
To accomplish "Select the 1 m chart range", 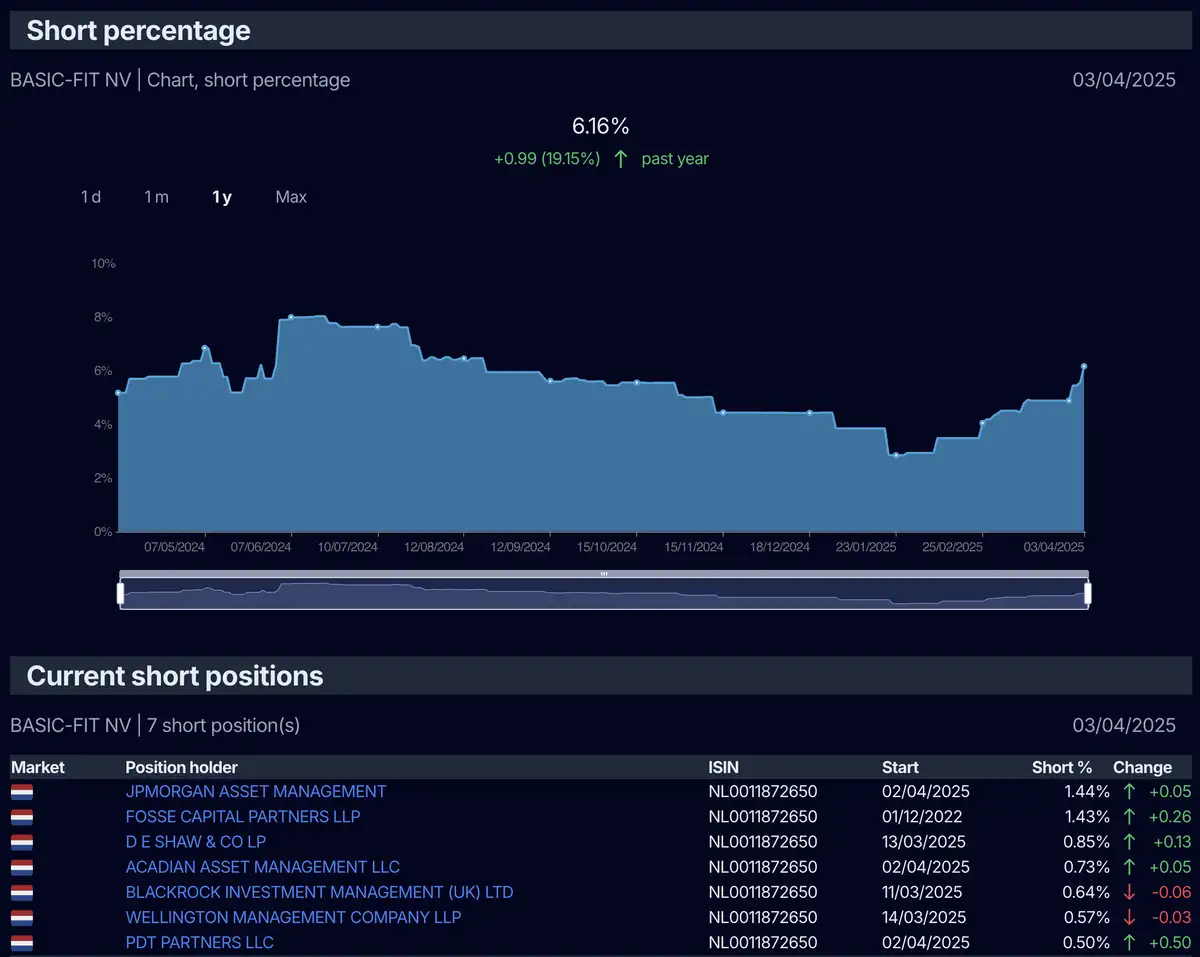I will 156,197.
